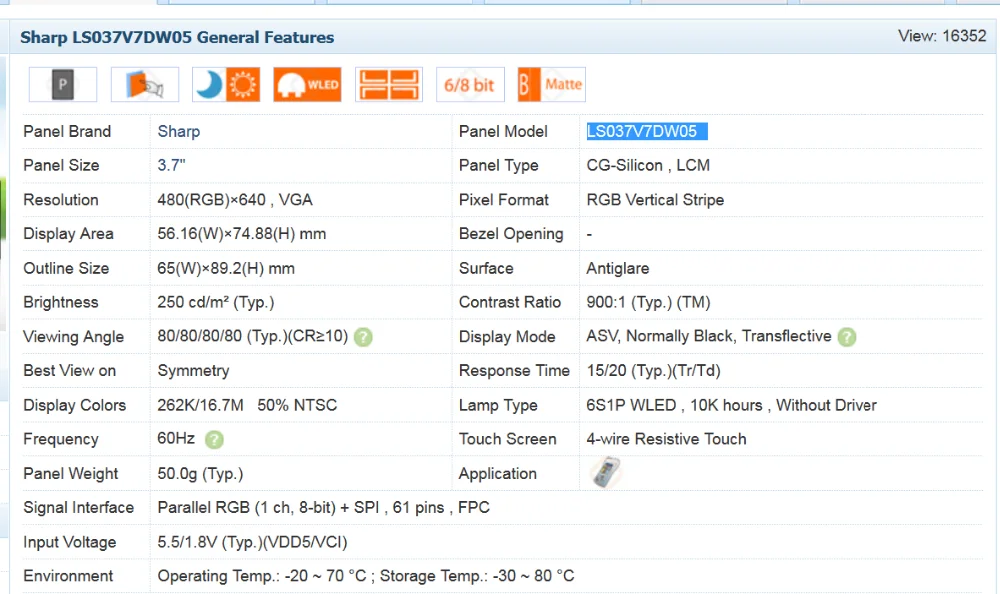This screenshot has height=594, width=1000.
Task: Click the WLED backlight icon
Action: (307, 84)
